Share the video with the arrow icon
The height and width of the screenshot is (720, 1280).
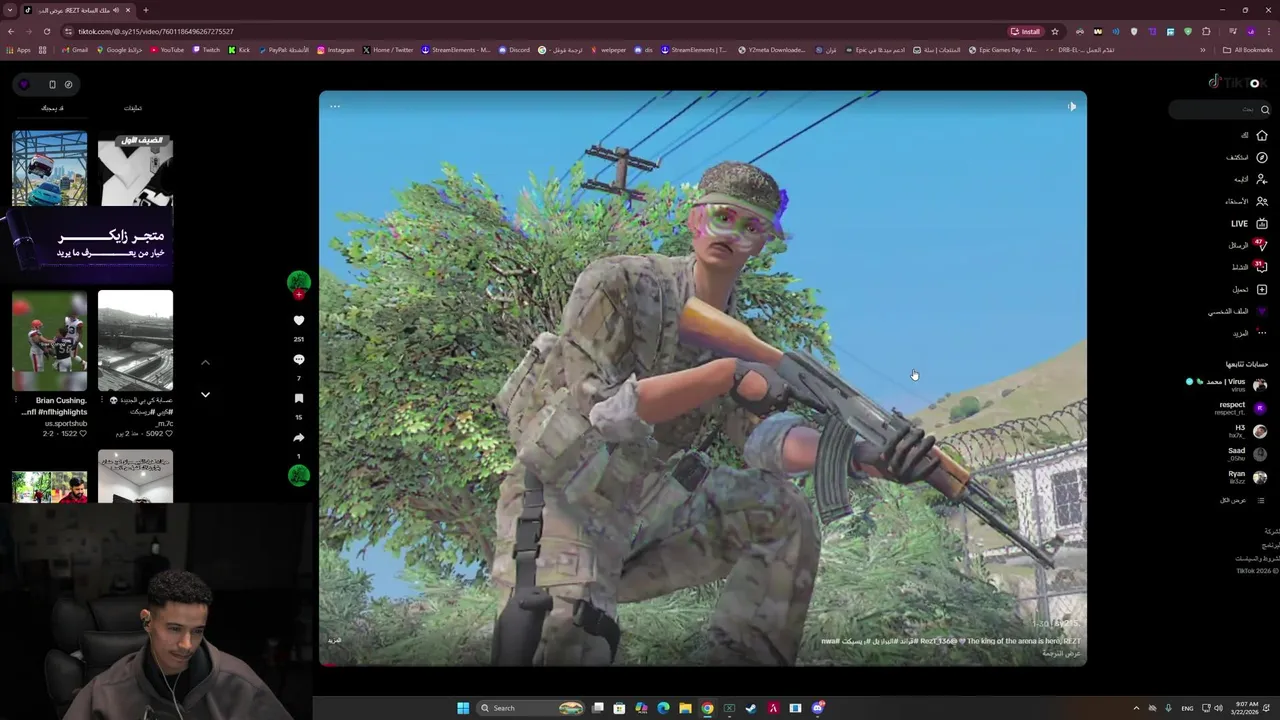pos(298,438)
